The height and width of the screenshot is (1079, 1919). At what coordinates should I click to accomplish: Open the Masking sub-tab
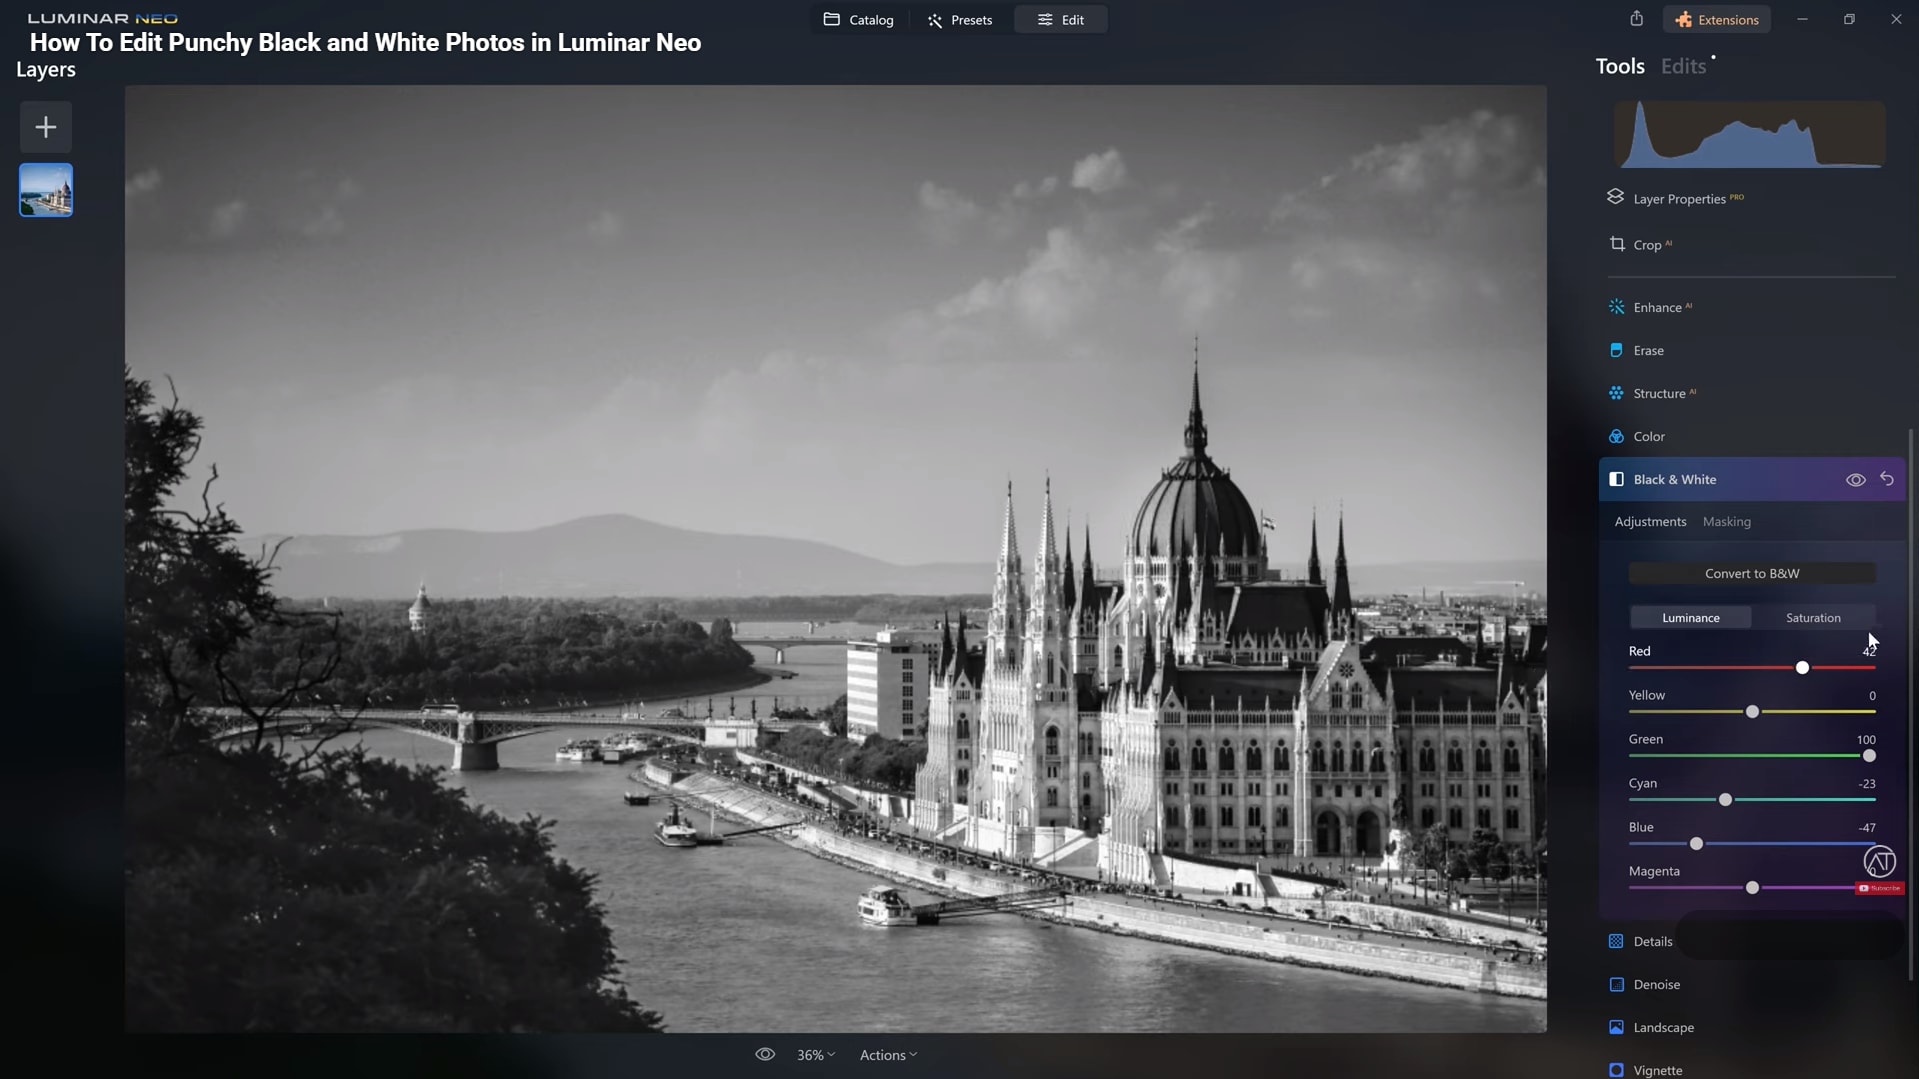click(x=1727, y=522)
